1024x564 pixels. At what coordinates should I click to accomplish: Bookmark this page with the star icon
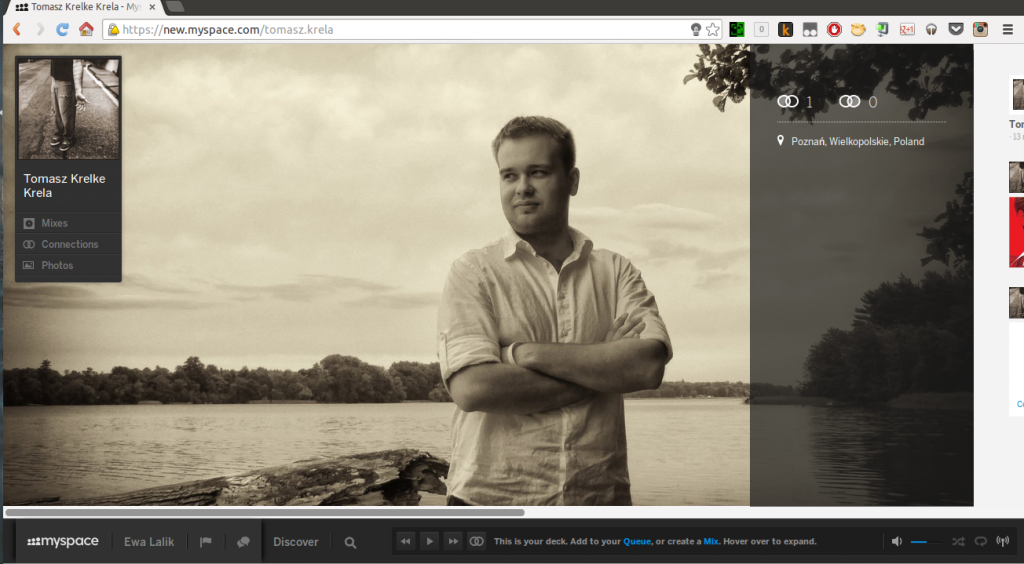tap(712, 29)
